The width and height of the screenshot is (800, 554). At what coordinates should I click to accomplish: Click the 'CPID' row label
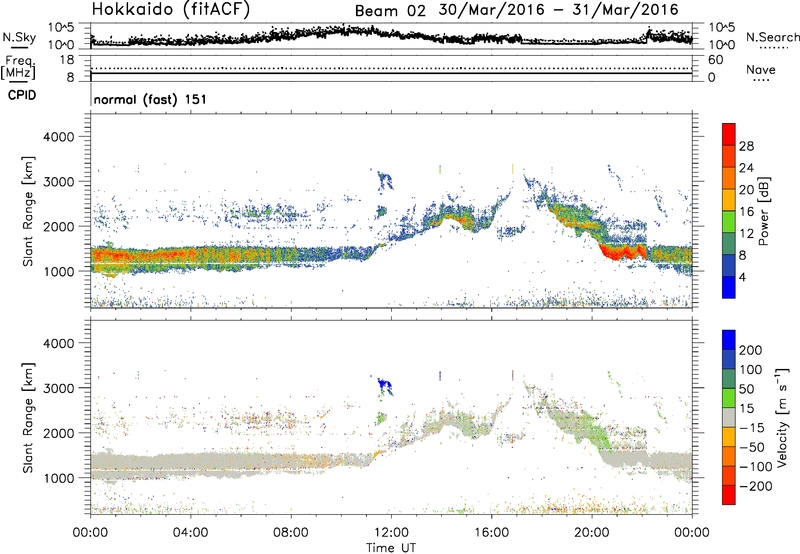[22, 95]
